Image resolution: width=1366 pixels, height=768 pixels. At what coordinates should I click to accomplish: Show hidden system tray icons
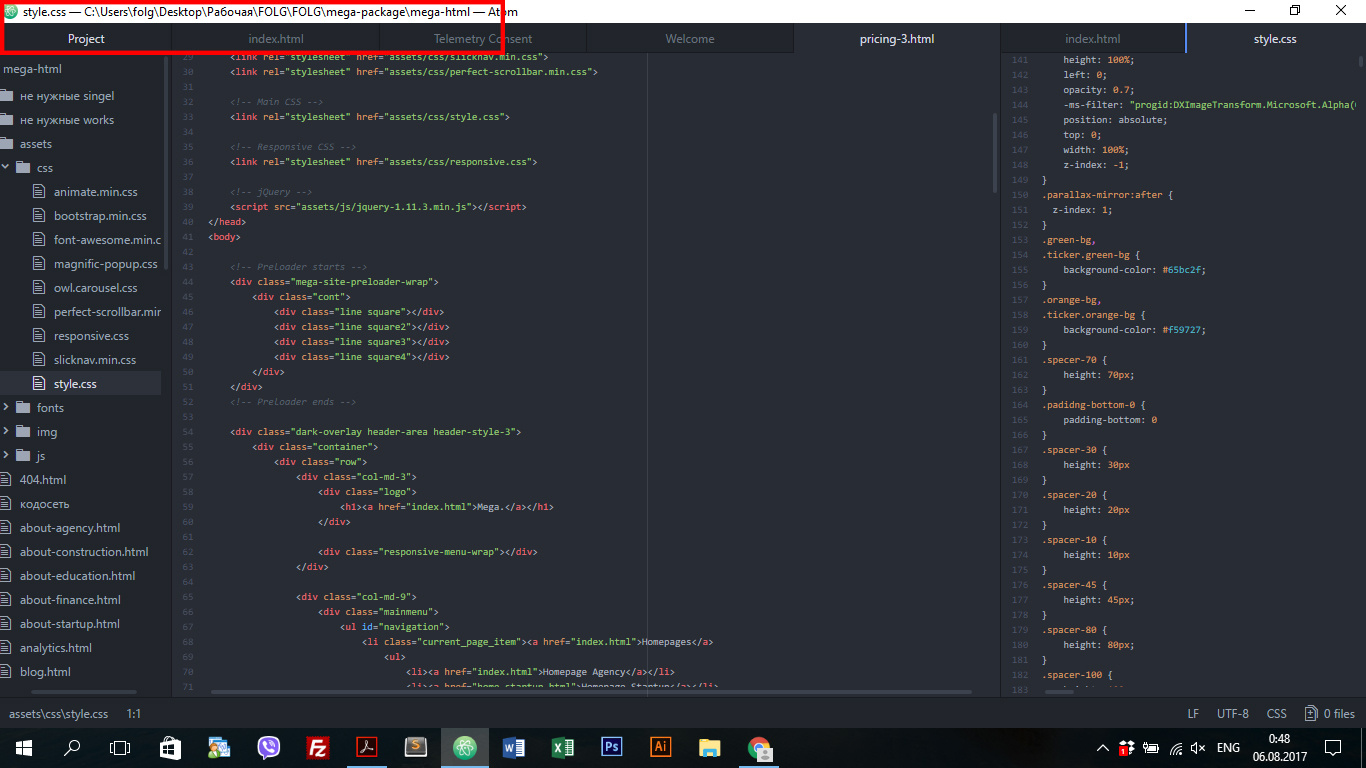(x=1103, y=747)
